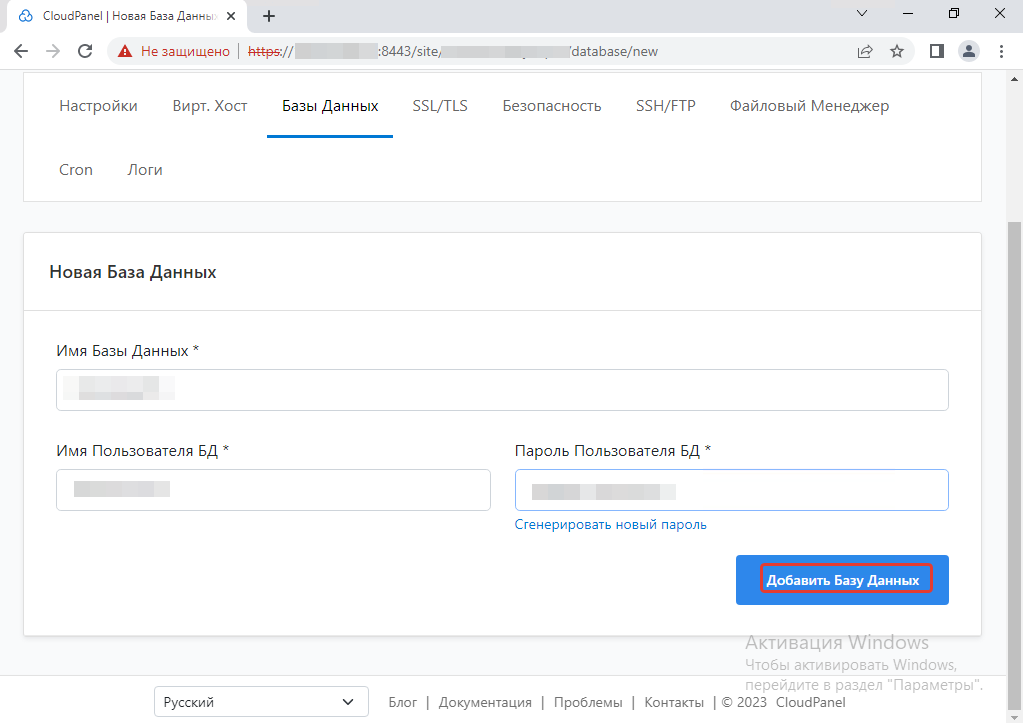The width and height of the screenshot is (1023, 723).
Task: Reload the page with refresh icon
Action: 85,51
